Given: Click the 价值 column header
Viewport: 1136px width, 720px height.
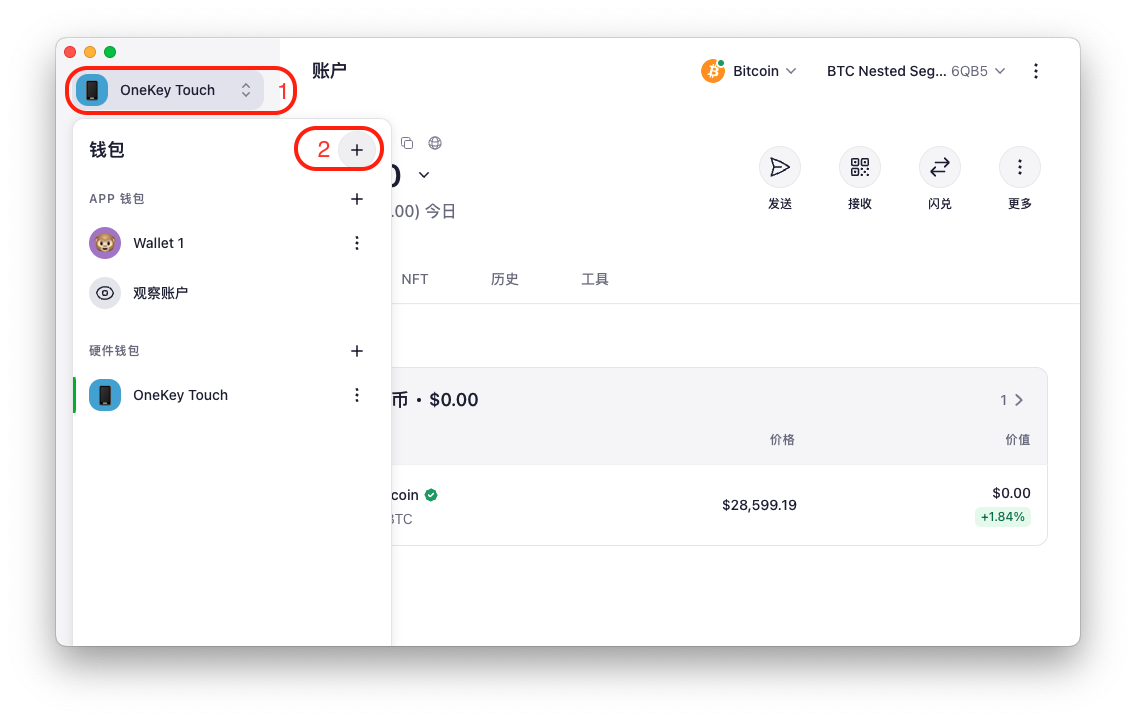Looking at the screenshot, I should pos(1018,440).
